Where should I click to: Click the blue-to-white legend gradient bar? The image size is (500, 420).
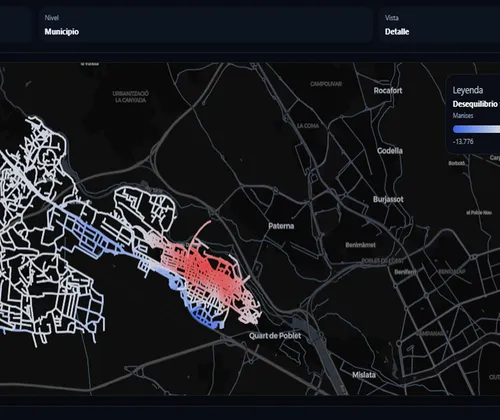476,129
